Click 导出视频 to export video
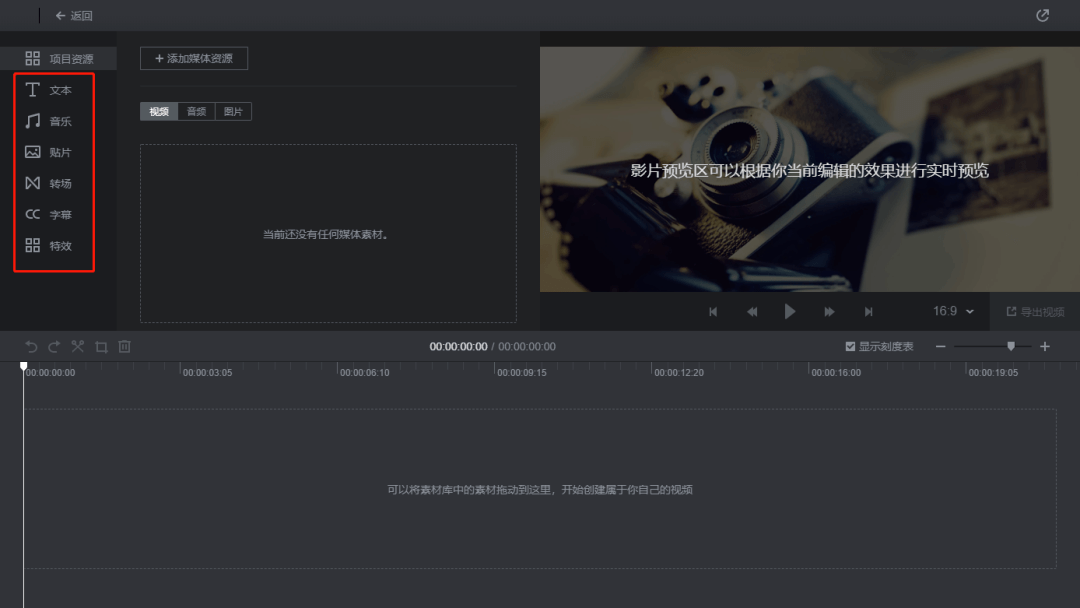This screenshot has width=1080, height=608. click(1035, 312)
